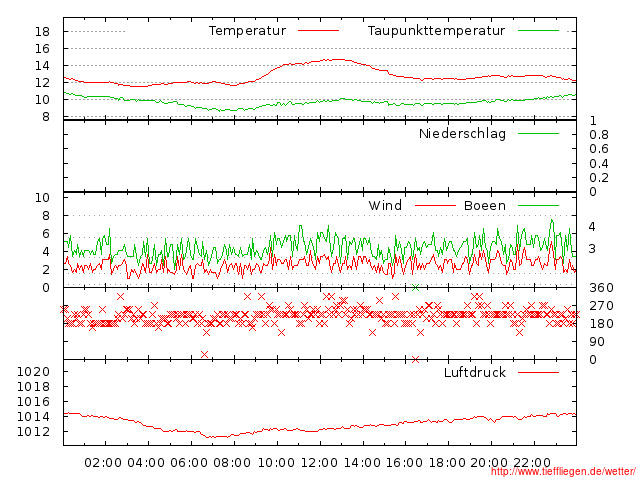640x480 pixels.
Task: Click the 'Temperatur' legend label
Action: click(247, 31)
